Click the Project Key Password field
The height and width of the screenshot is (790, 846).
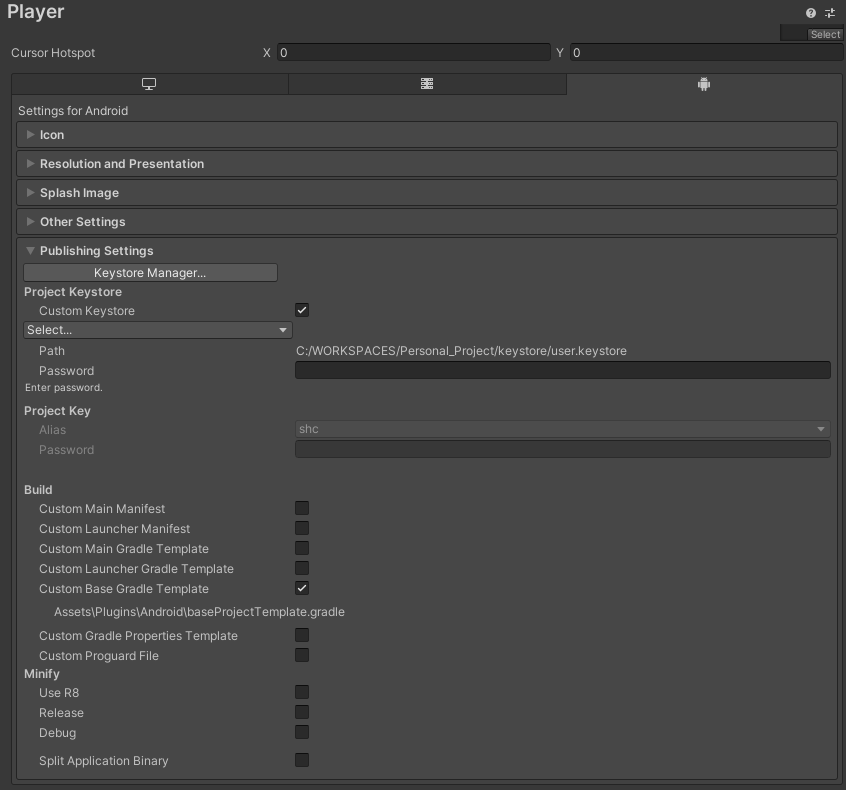(563, 449)
